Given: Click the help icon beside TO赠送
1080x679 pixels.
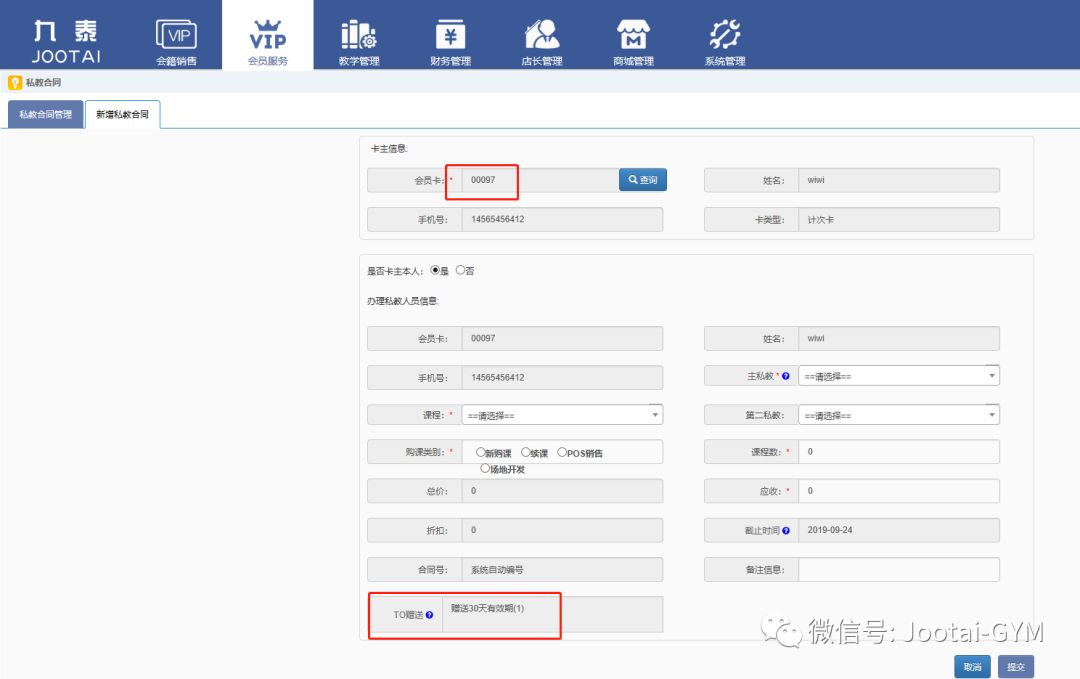Looking at the screenshot, I should click(x=430, y=614).
